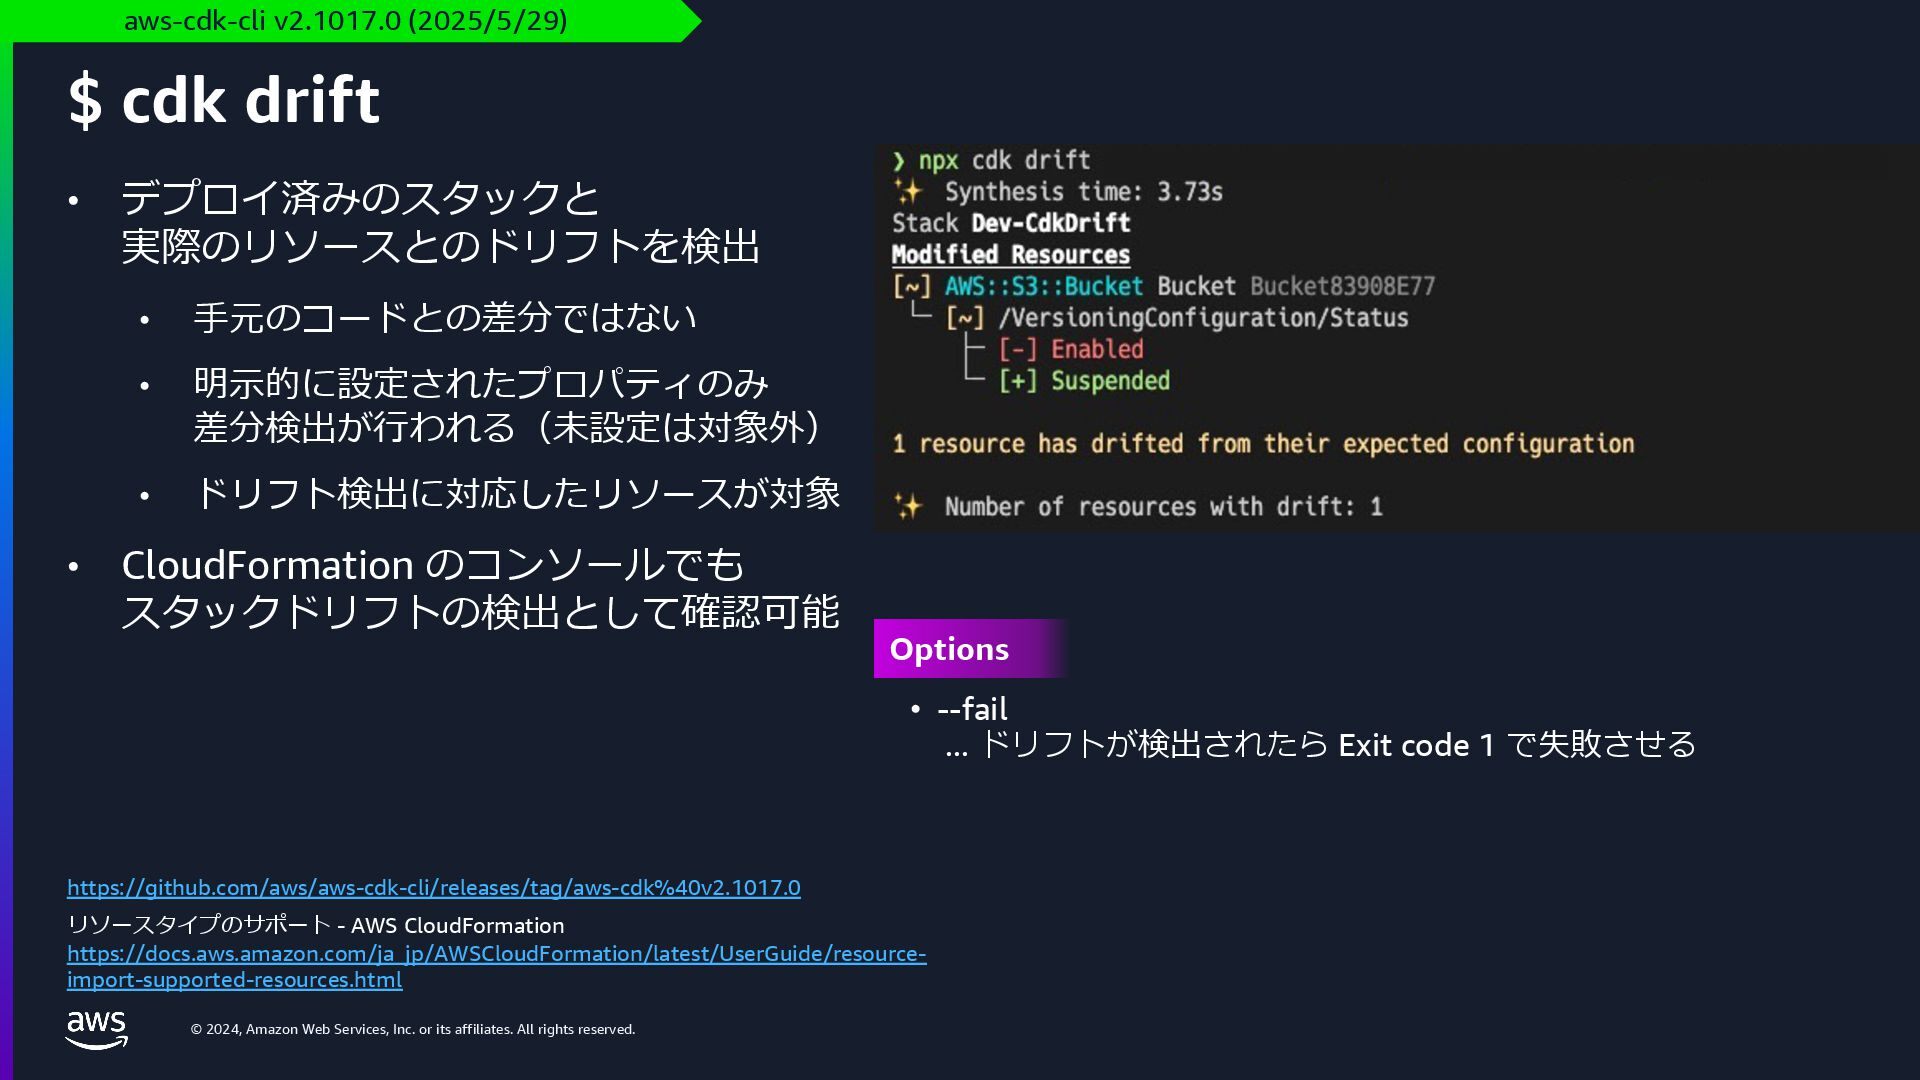Click the '$ cdk drift' slide title
The width and height of the screenshot is (1920, 1080).
(x=224, y=100)
